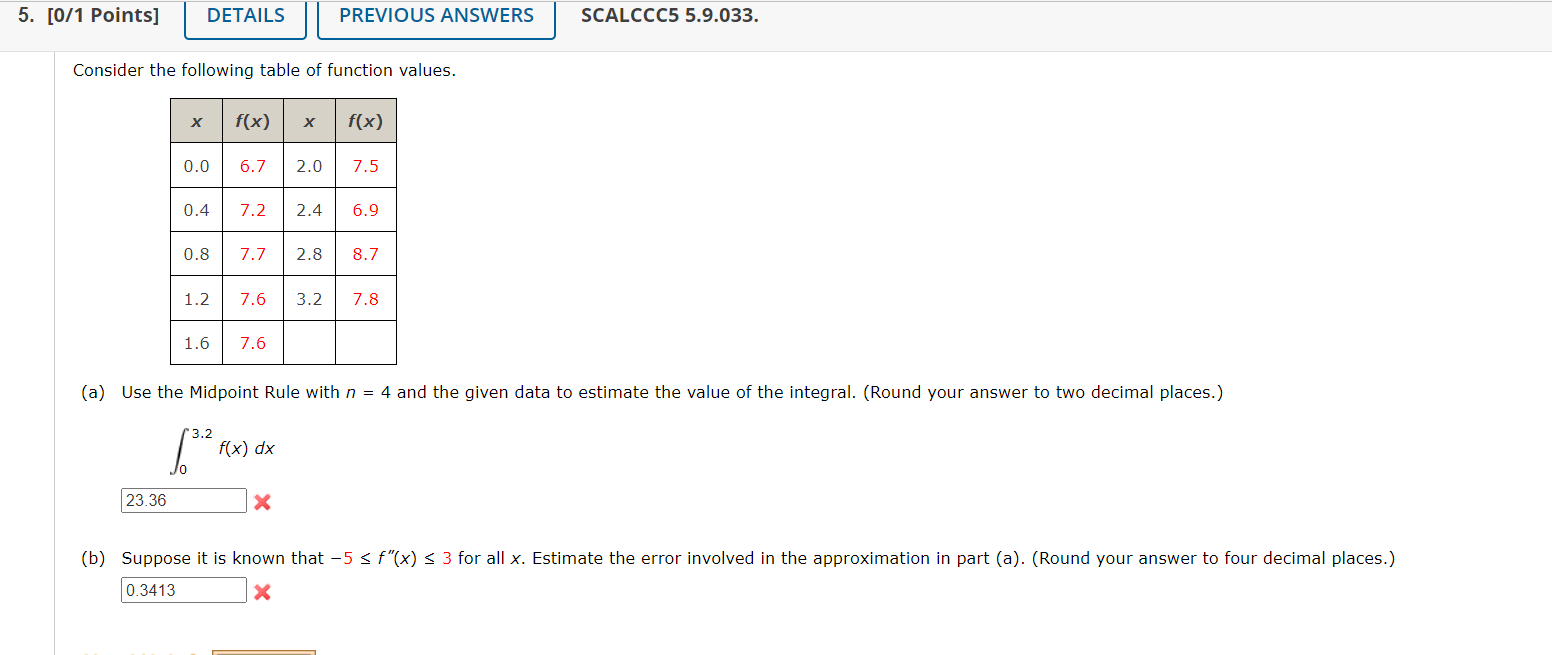The image size is (1552, 655).
Task: Select the cell showing x value 3.2
Action: point(309,298)
